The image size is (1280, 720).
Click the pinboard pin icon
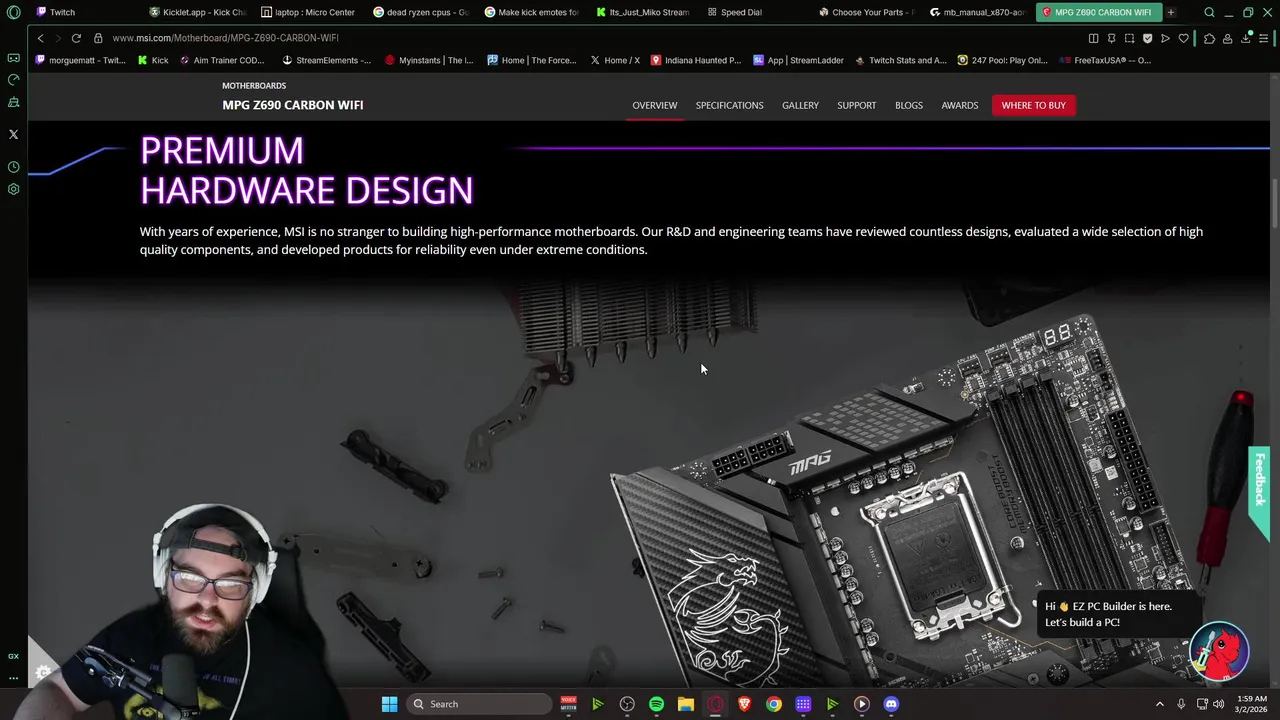click(1111, 38)
